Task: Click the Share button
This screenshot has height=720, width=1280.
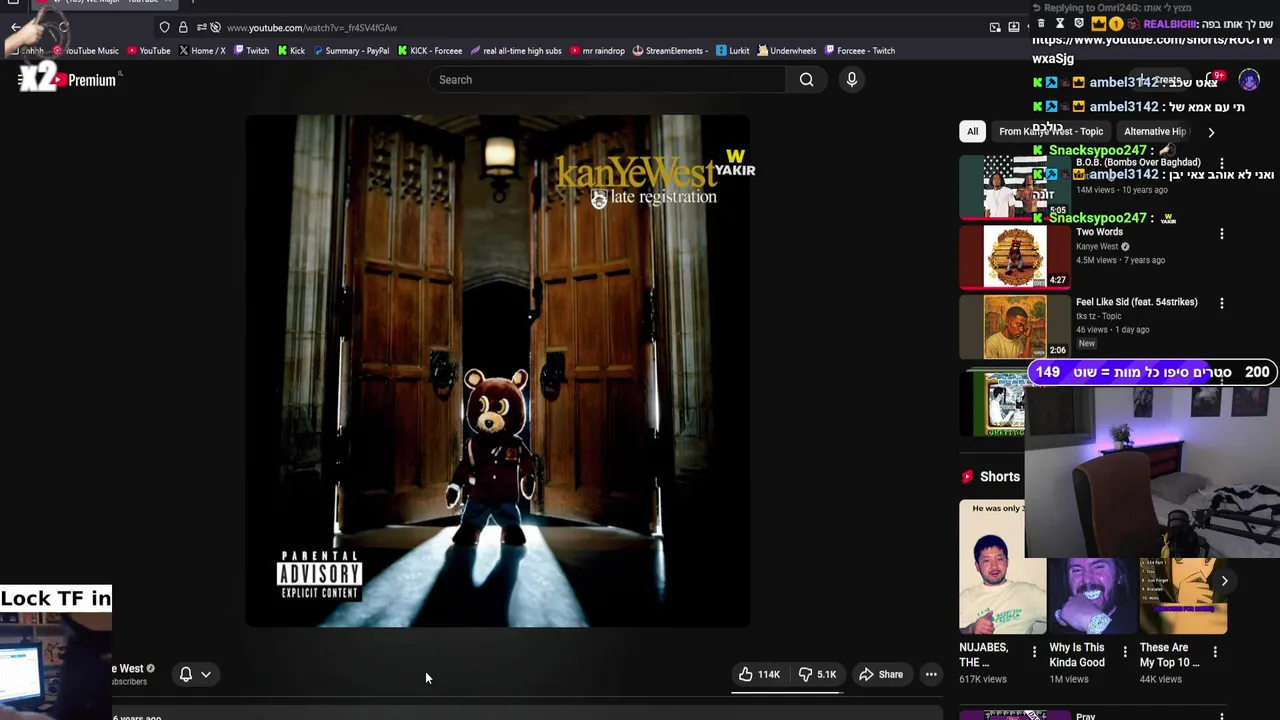Action: (881, 674)
